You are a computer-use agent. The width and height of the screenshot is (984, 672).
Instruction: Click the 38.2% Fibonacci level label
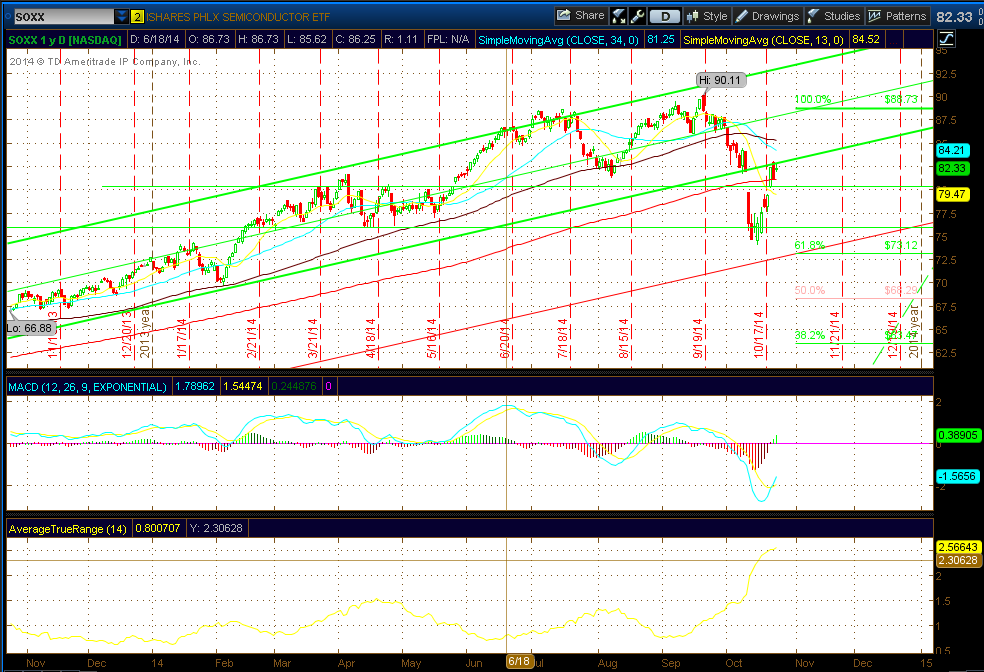(x=810, y=336)
